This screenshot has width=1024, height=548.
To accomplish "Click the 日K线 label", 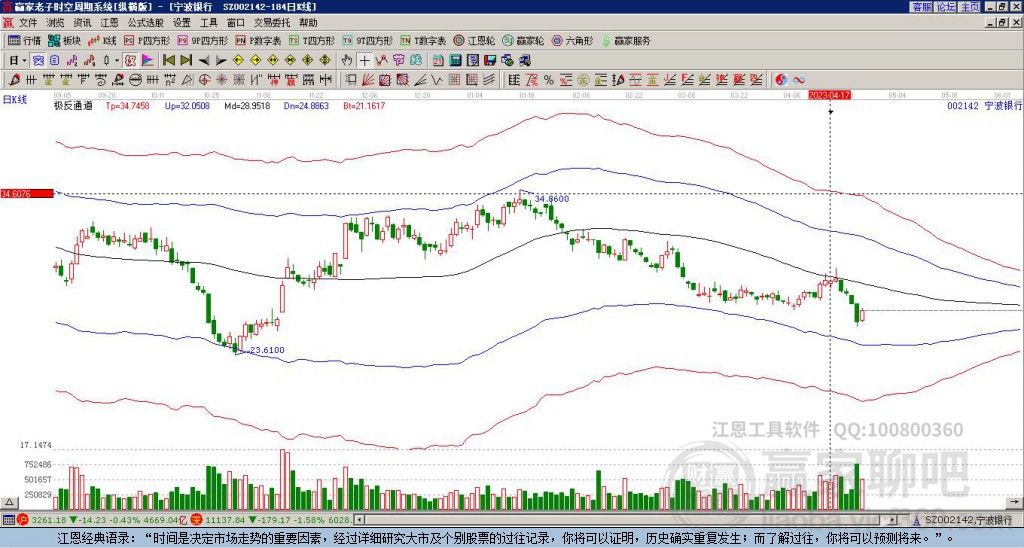I will pos(14,99).
